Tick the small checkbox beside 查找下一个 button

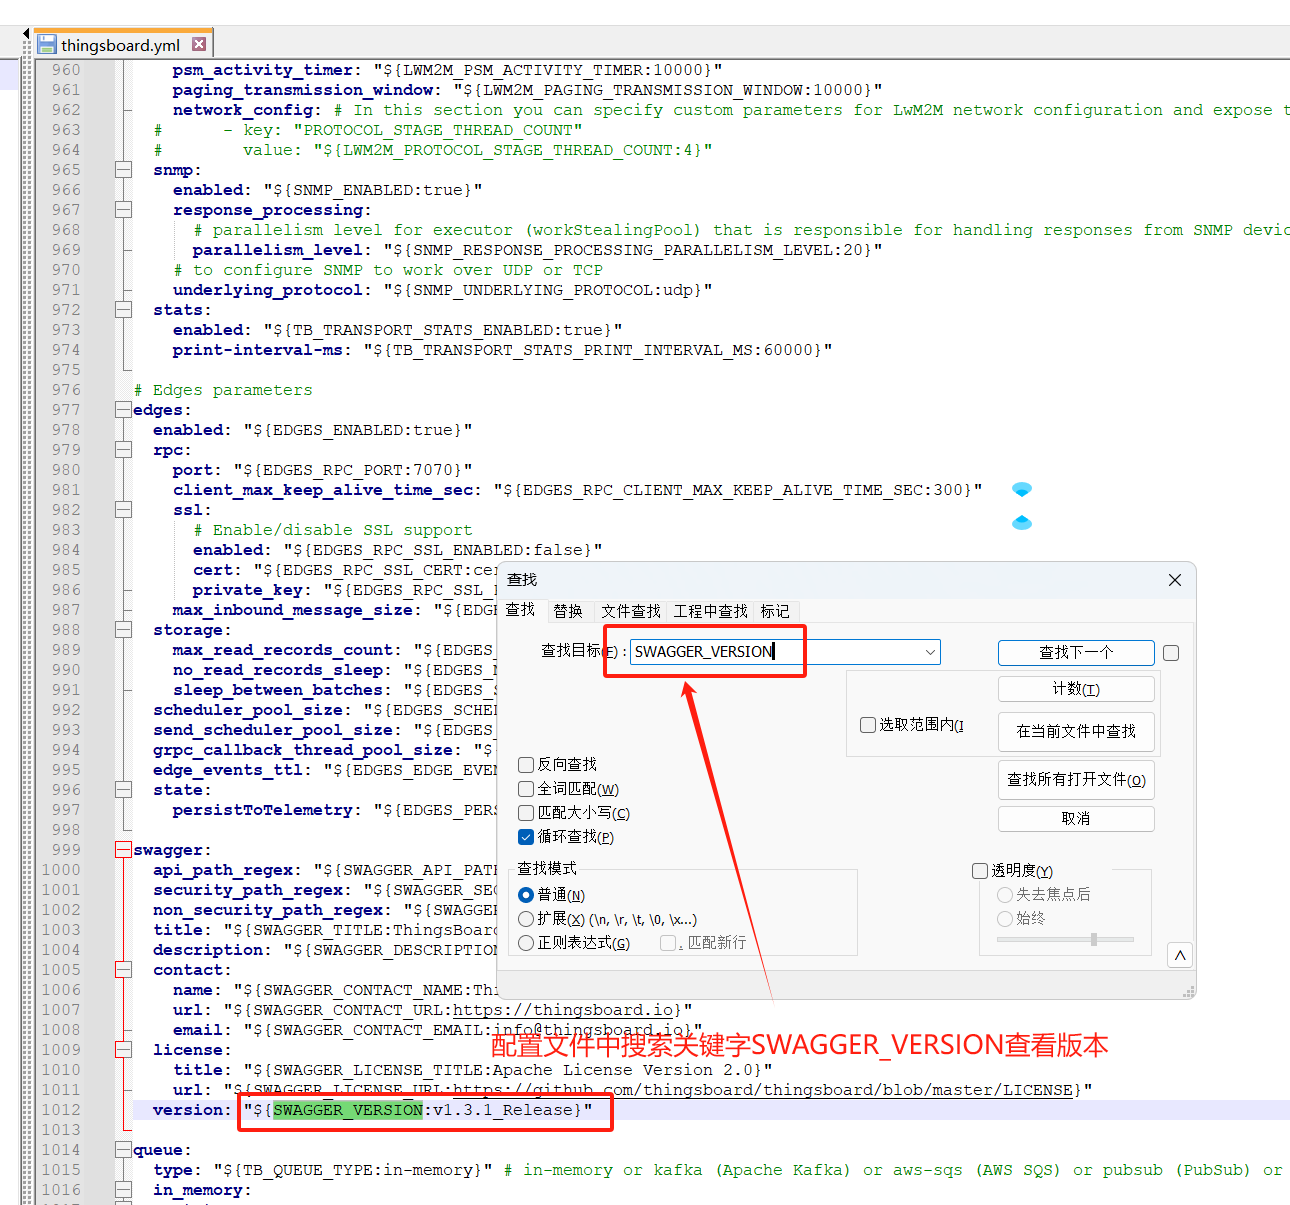[x=1171, y=653]
